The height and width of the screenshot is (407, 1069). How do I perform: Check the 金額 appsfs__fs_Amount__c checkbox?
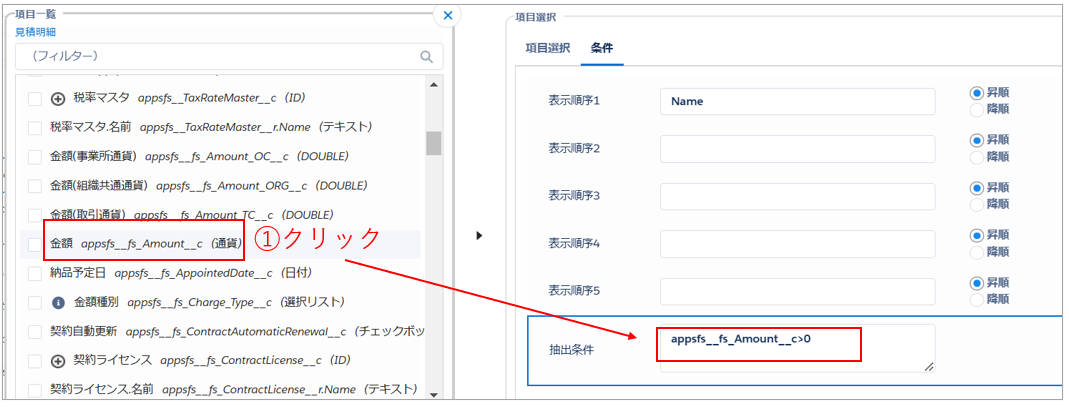pos(35,244)
